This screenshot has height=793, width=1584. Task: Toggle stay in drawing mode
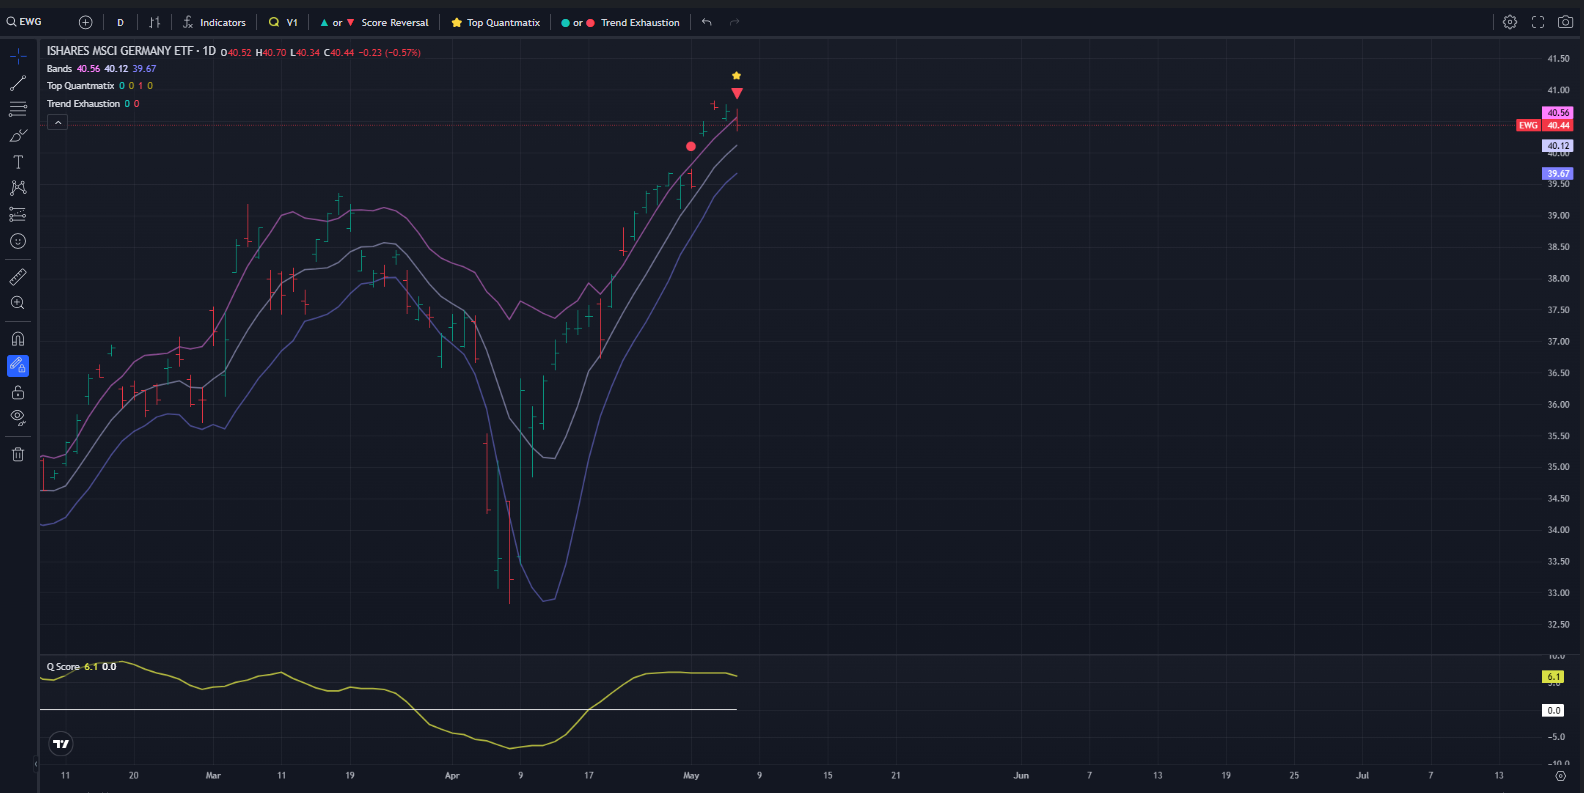[x=18, y=366]
